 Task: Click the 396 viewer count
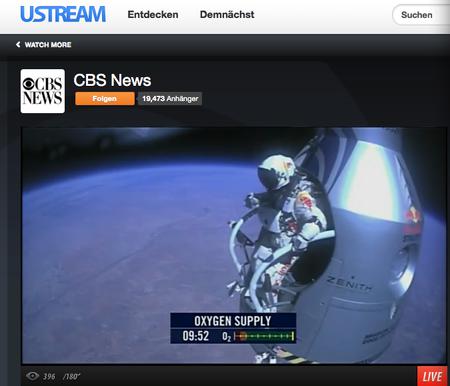point(49,377)
